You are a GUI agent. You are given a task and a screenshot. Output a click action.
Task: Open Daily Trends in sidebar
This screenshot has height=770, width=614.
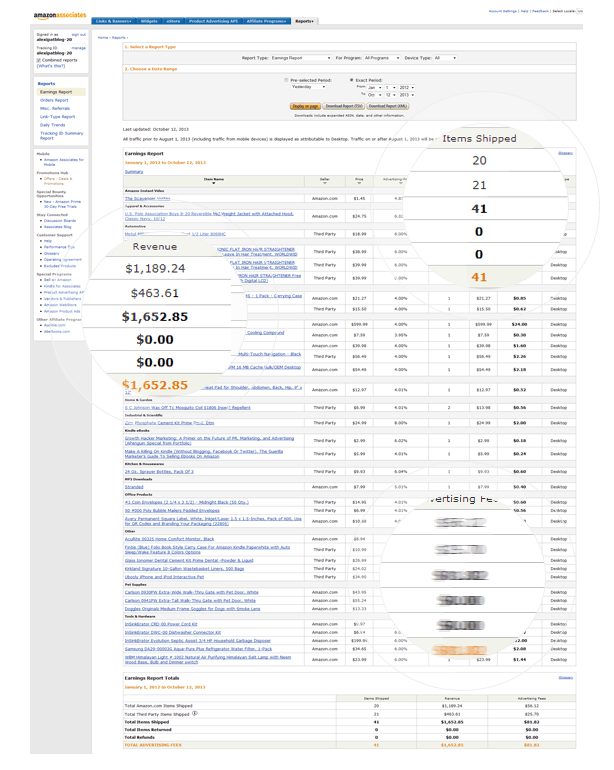(x=53, y=125)
